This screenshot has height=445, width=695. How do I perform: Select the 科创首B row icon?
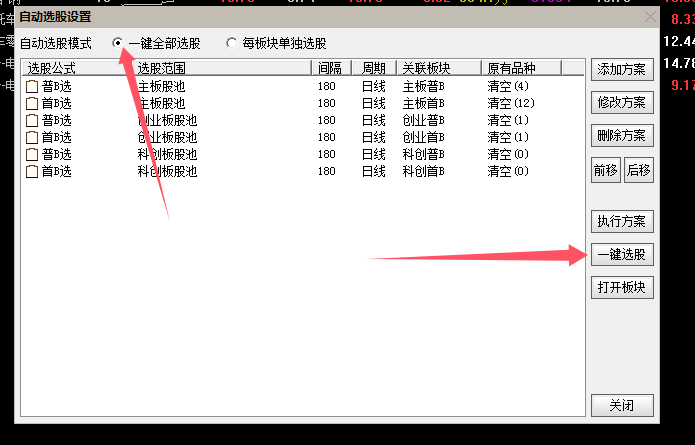tap(32, 172)
